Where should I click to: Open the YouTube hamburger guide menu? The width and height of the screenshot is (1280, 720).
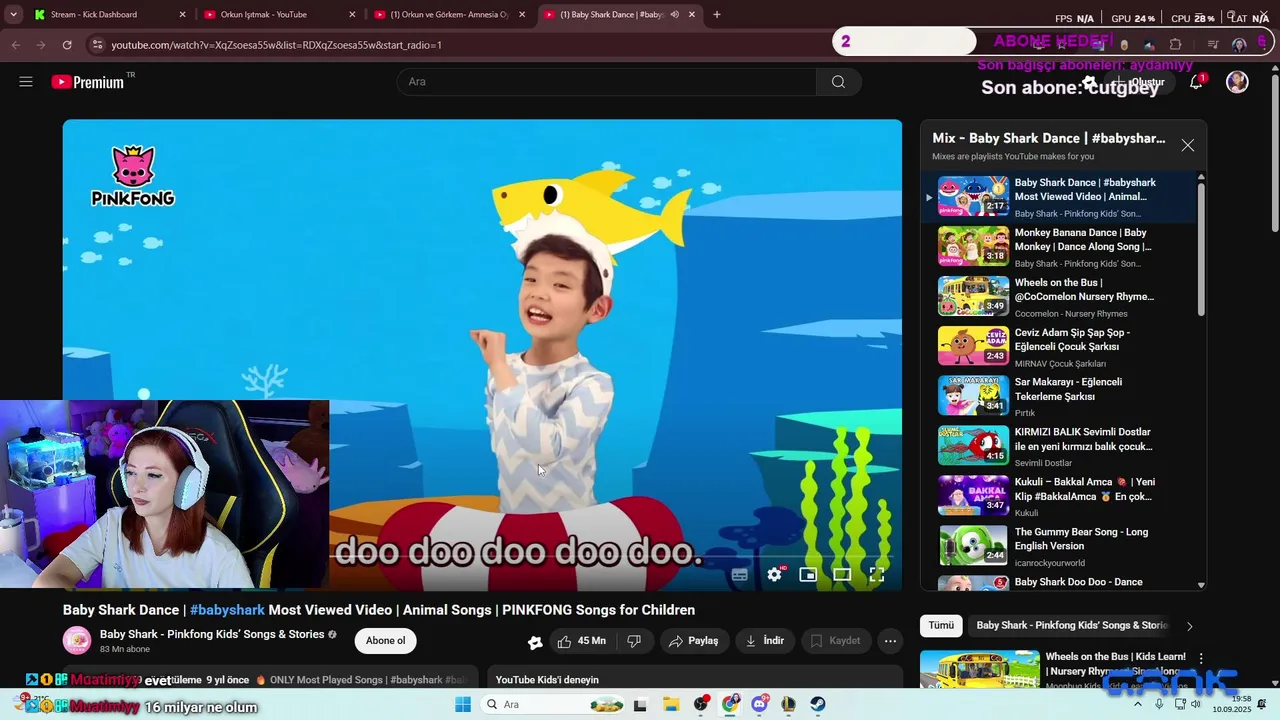26,82
